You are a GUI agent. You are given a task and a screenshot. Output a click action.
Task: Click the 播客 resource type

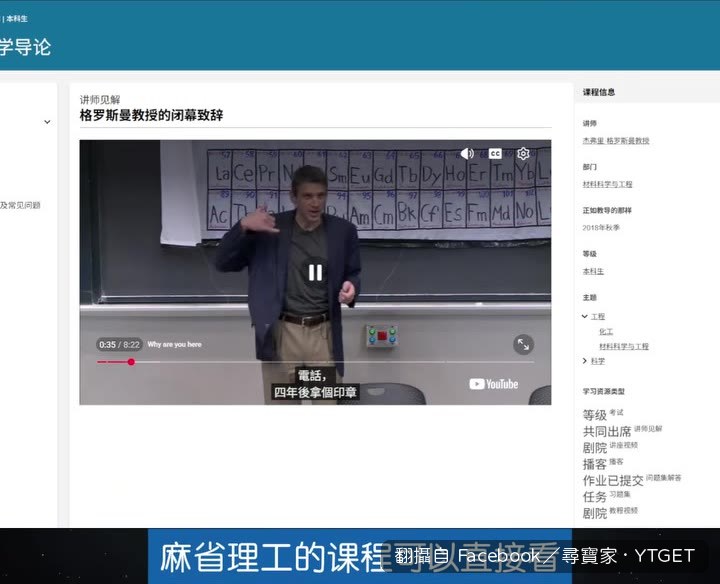coord(603,464)
